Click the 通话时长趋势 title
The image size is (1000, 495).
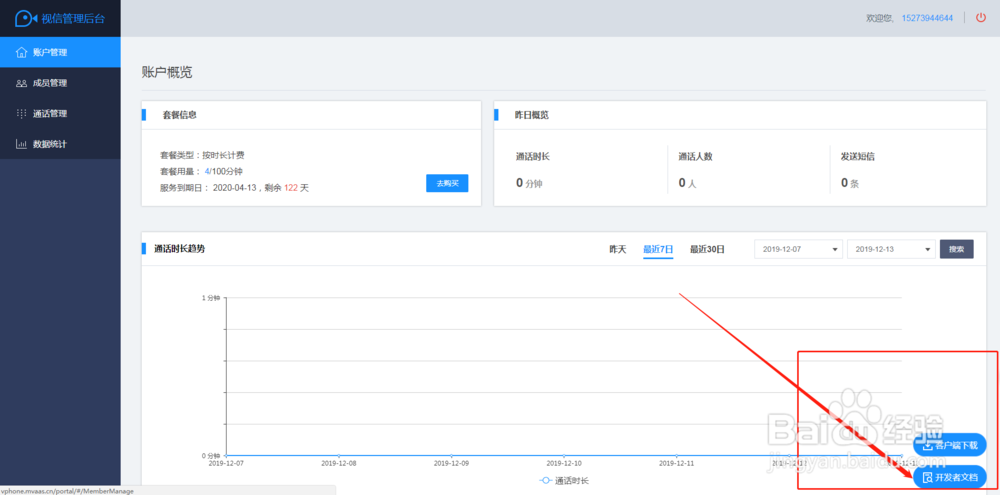tap(179, 249)
